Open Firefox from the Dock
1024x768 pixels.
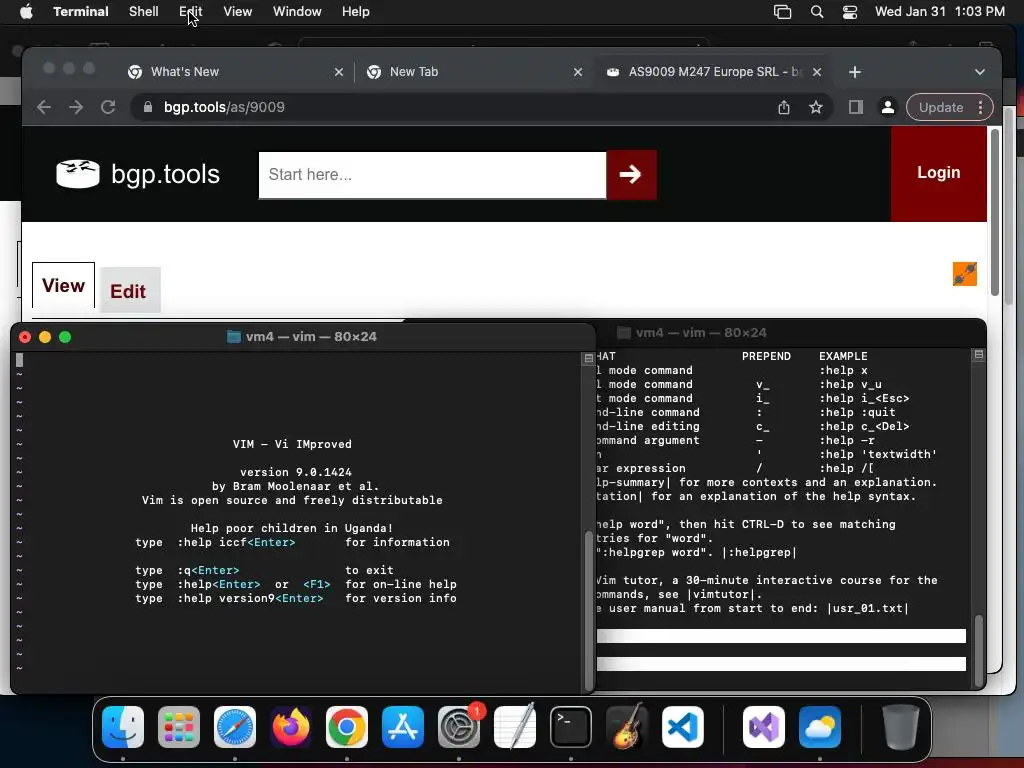click(291, 727)
